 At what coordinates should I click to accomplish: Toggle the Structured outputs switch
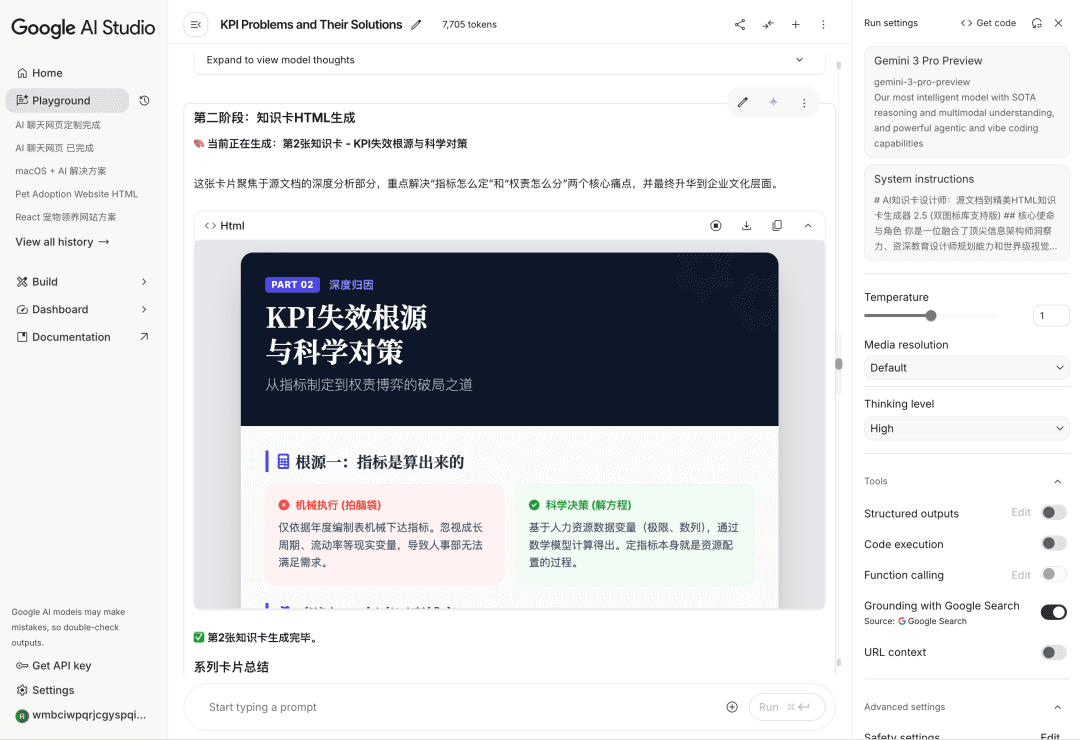click(x=1053, y=513)
